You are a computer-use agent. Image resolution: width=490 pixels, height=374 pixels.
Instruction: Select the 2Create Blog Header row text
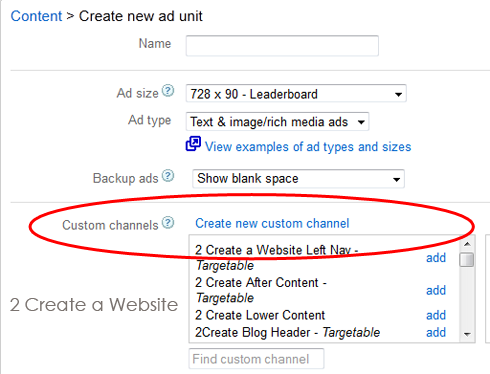tap(287, 332)
